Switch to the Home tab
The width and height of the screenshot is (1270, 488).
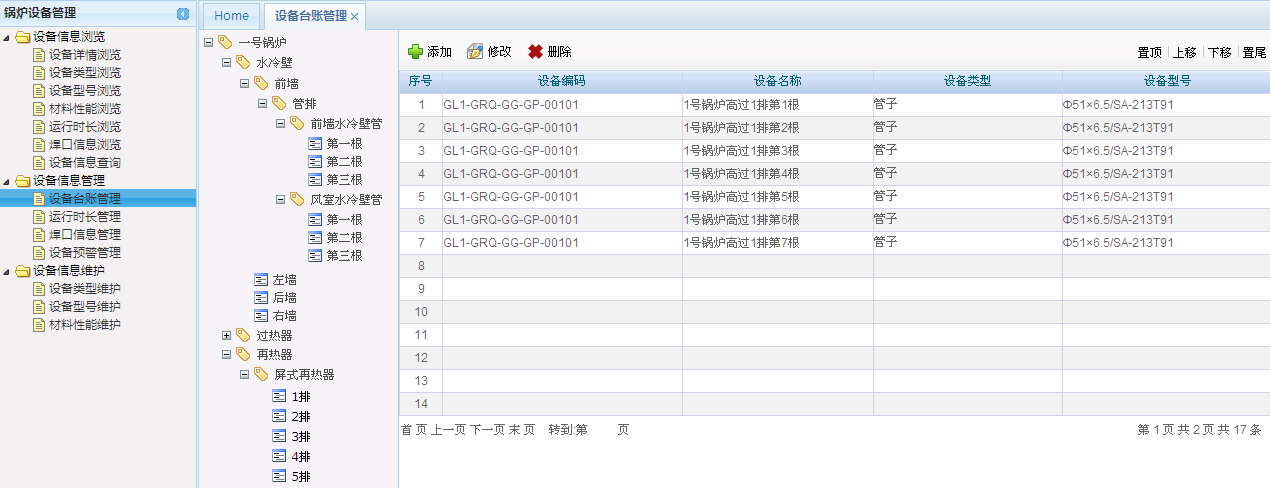tap(231, 16)
